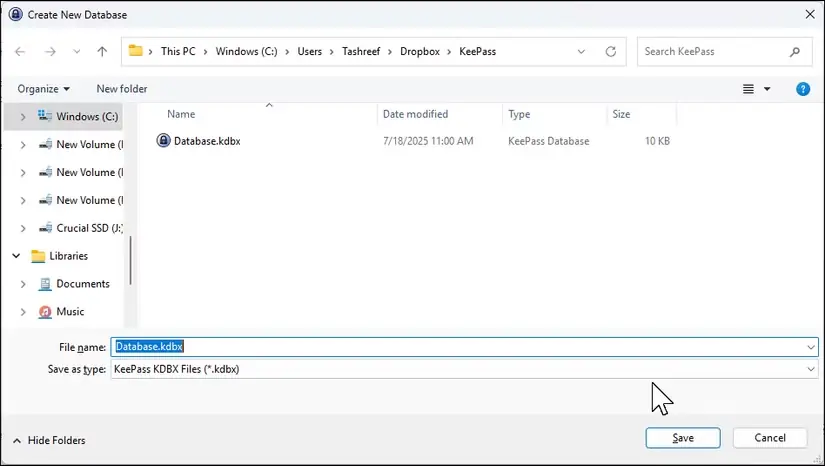Expand the Music library node
Image resolution: width=825 pixels, height=466 pixels.
click(x=23, y=312)
